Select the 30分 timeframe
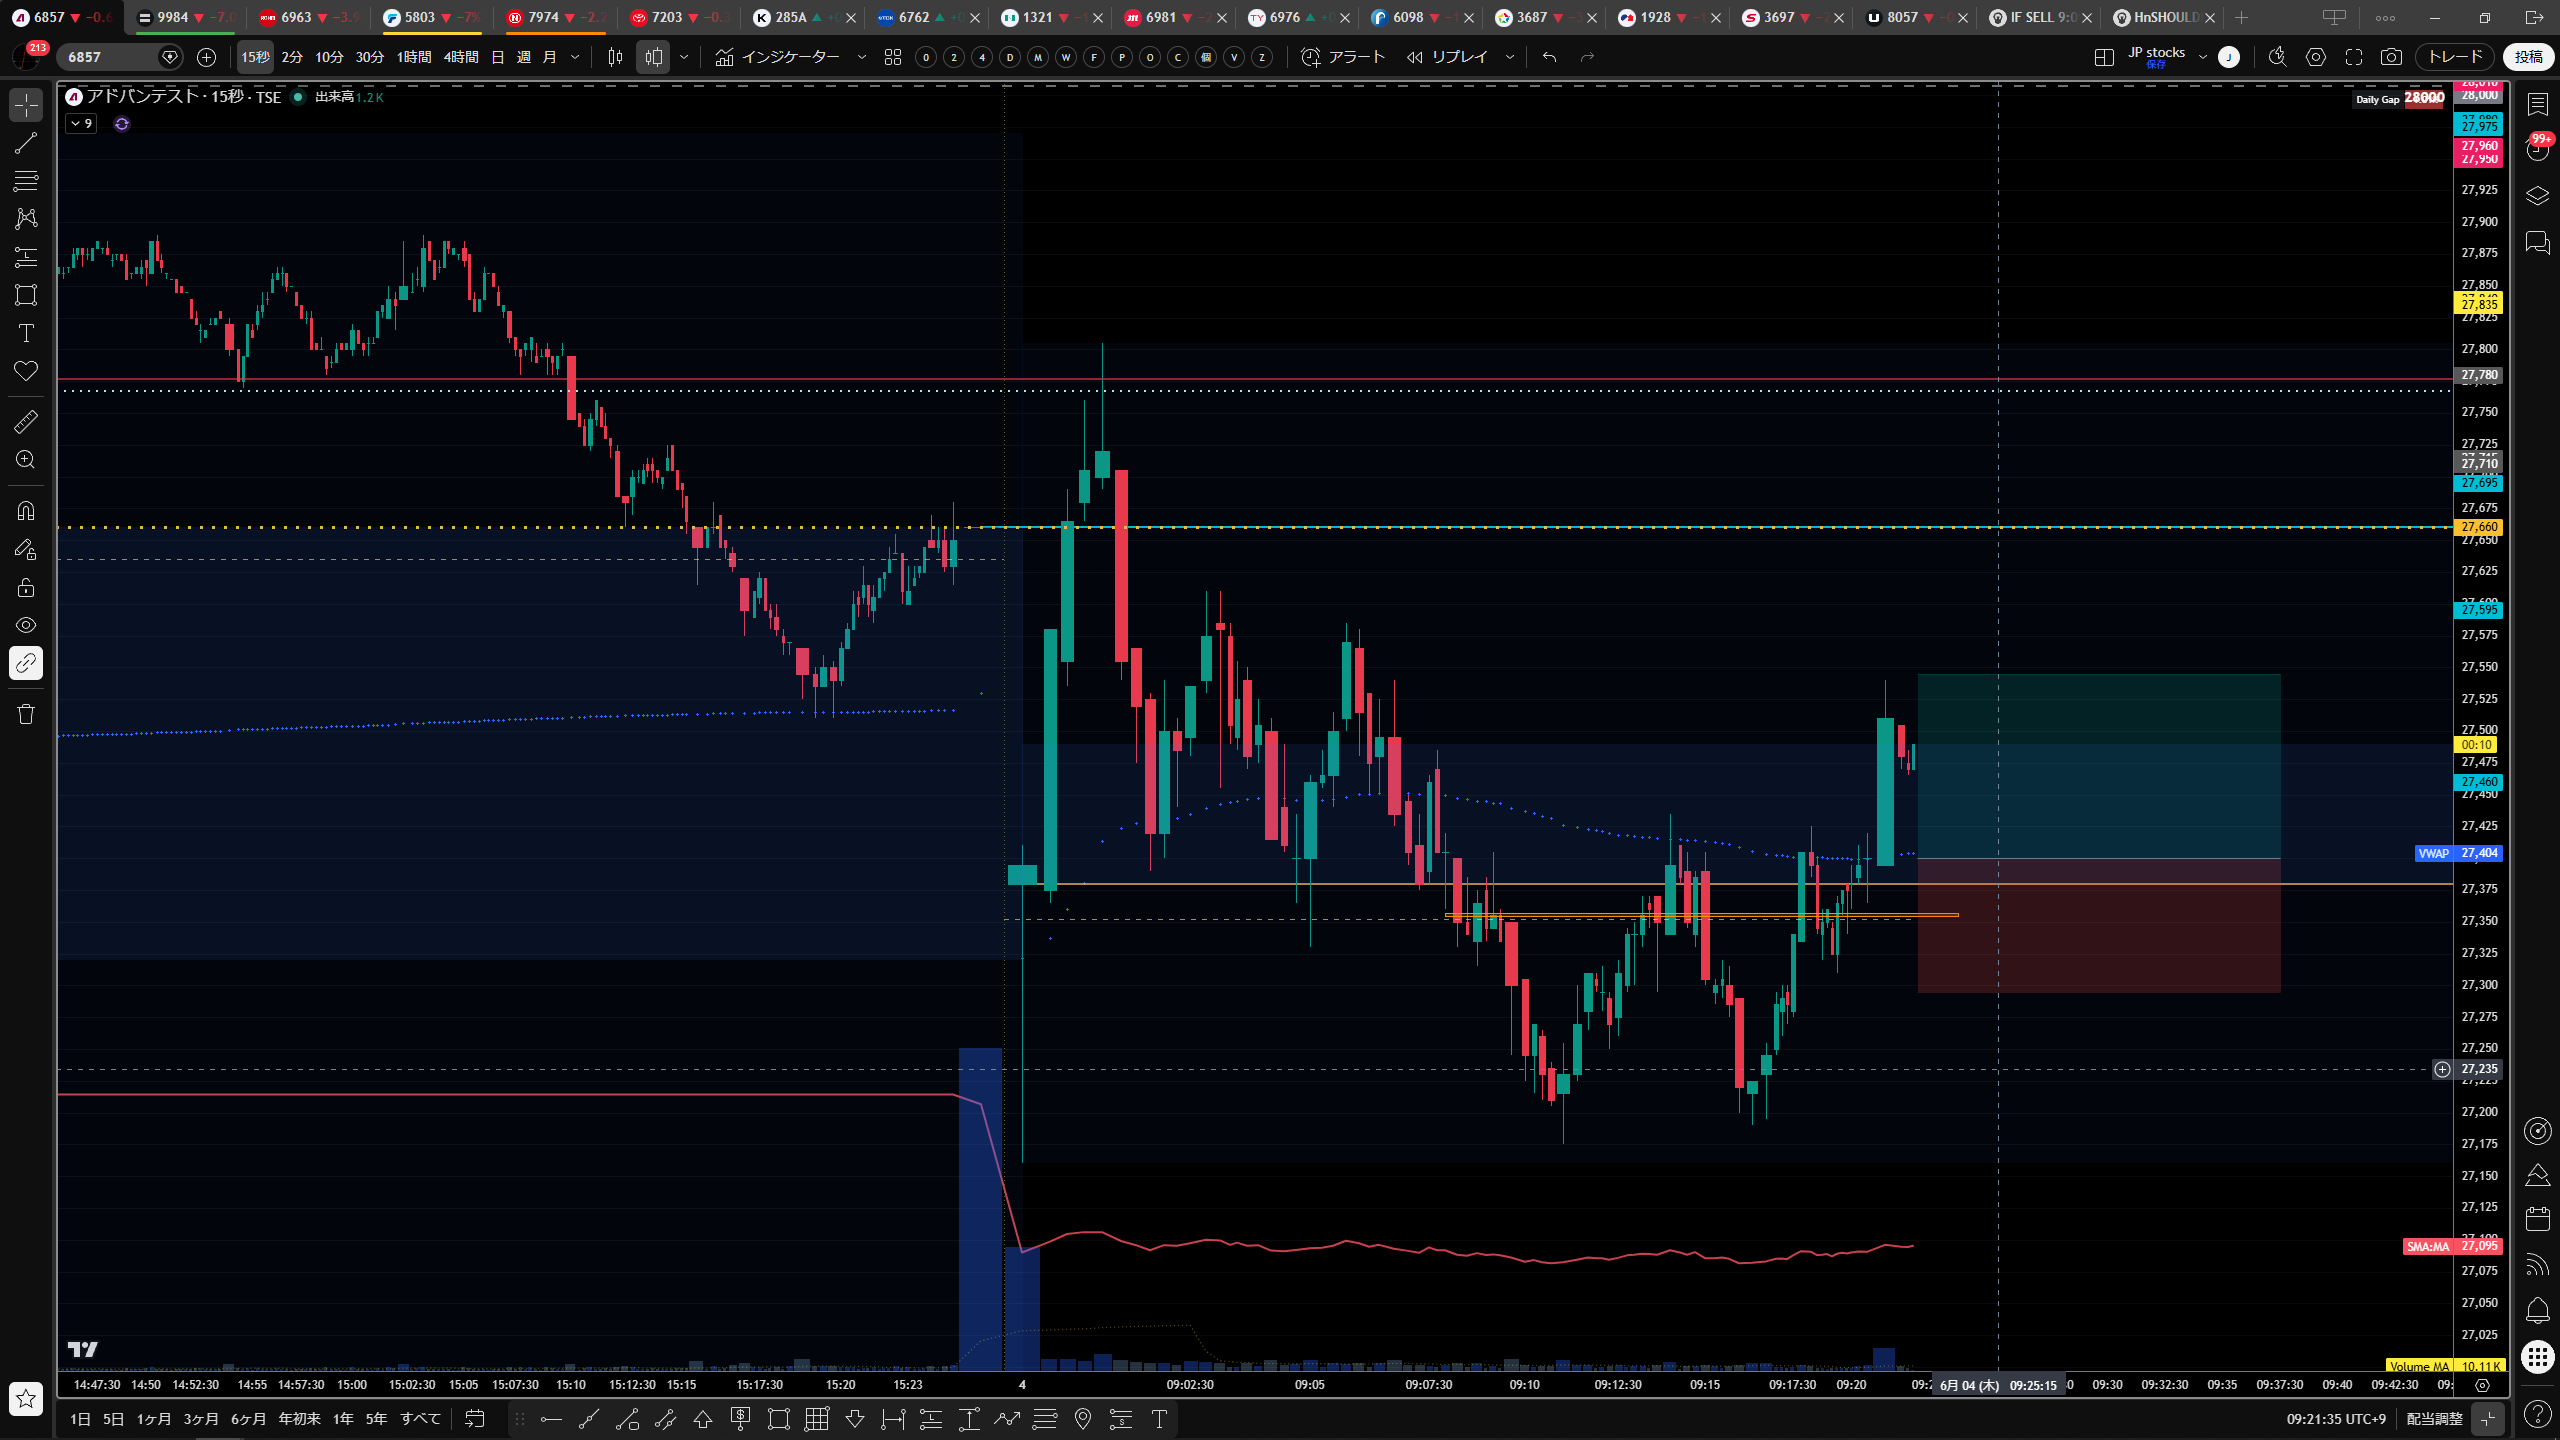Screen dimensions: 2560x1440 click(369, 57)
